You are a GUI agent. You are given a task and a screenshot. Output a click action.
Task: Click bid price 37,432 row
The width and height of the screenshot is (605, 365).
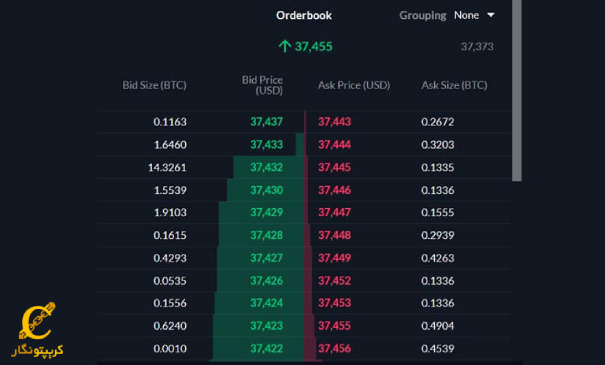click(x=304, y=167)
